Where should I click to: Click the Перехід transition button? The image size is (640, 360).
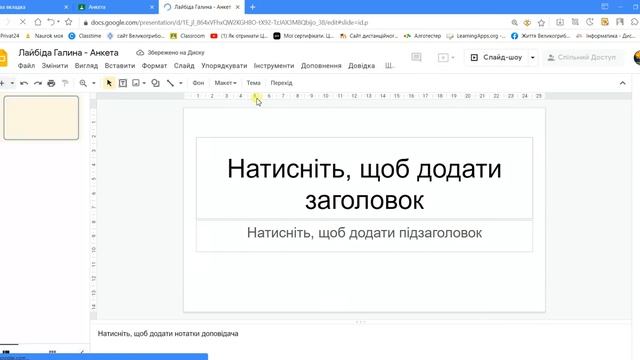pyautogui.click(x=281, y=83)
